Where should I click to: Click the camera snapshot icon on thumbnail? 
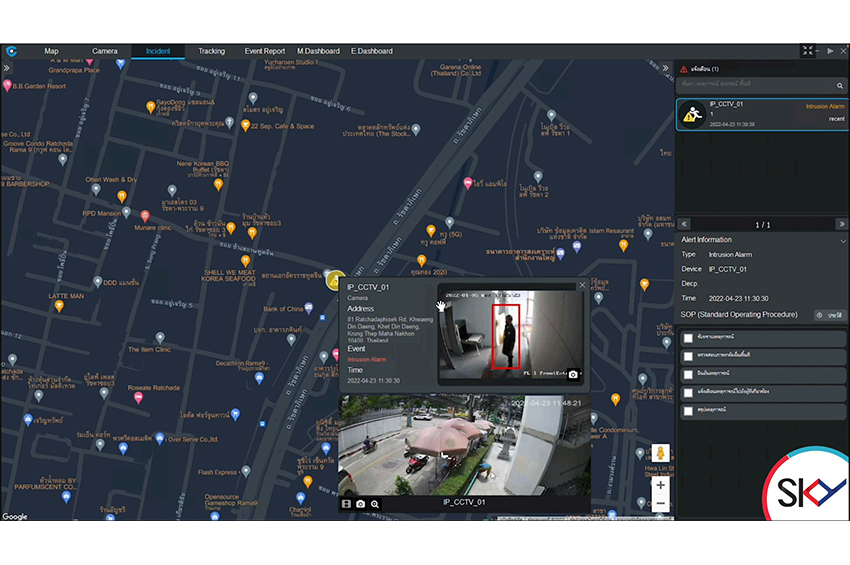[x=573, y=374]
